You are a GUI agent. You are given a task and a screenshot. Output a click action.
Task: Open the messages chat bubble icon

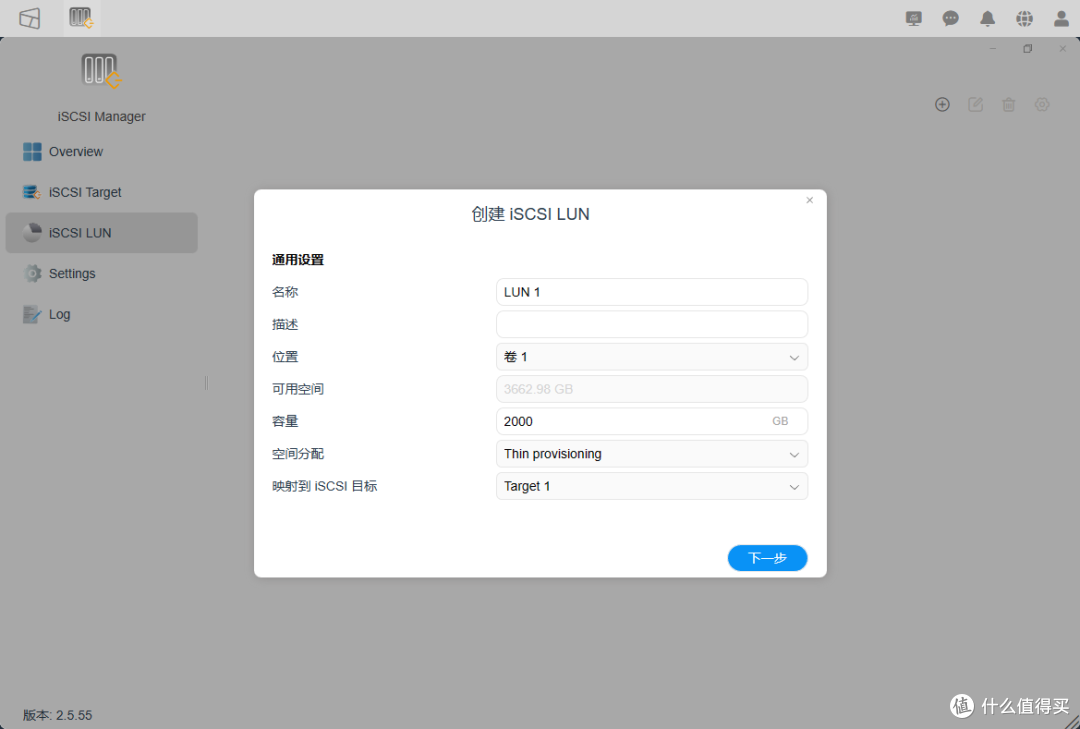coord(951,19)
